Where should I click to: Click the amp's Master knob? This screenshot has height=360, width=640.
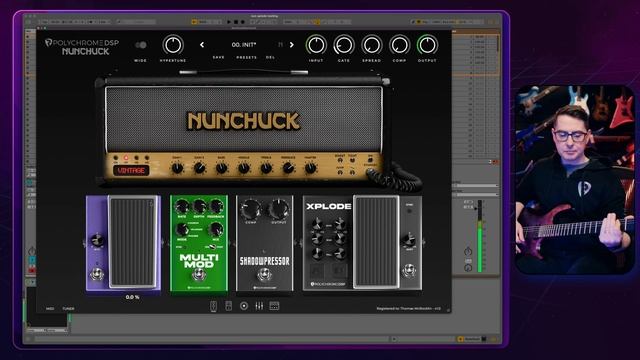pos(311,168)
